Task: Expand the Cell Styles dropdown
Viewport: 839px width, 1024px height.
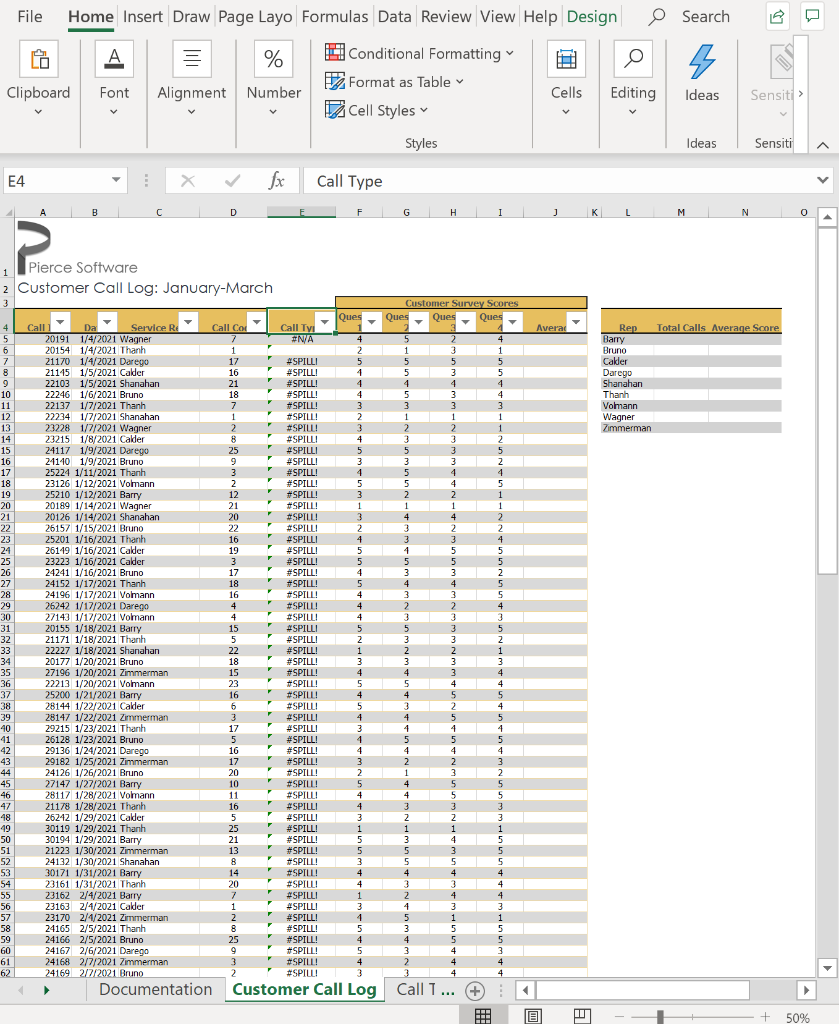Action: (x=424, y=110)
